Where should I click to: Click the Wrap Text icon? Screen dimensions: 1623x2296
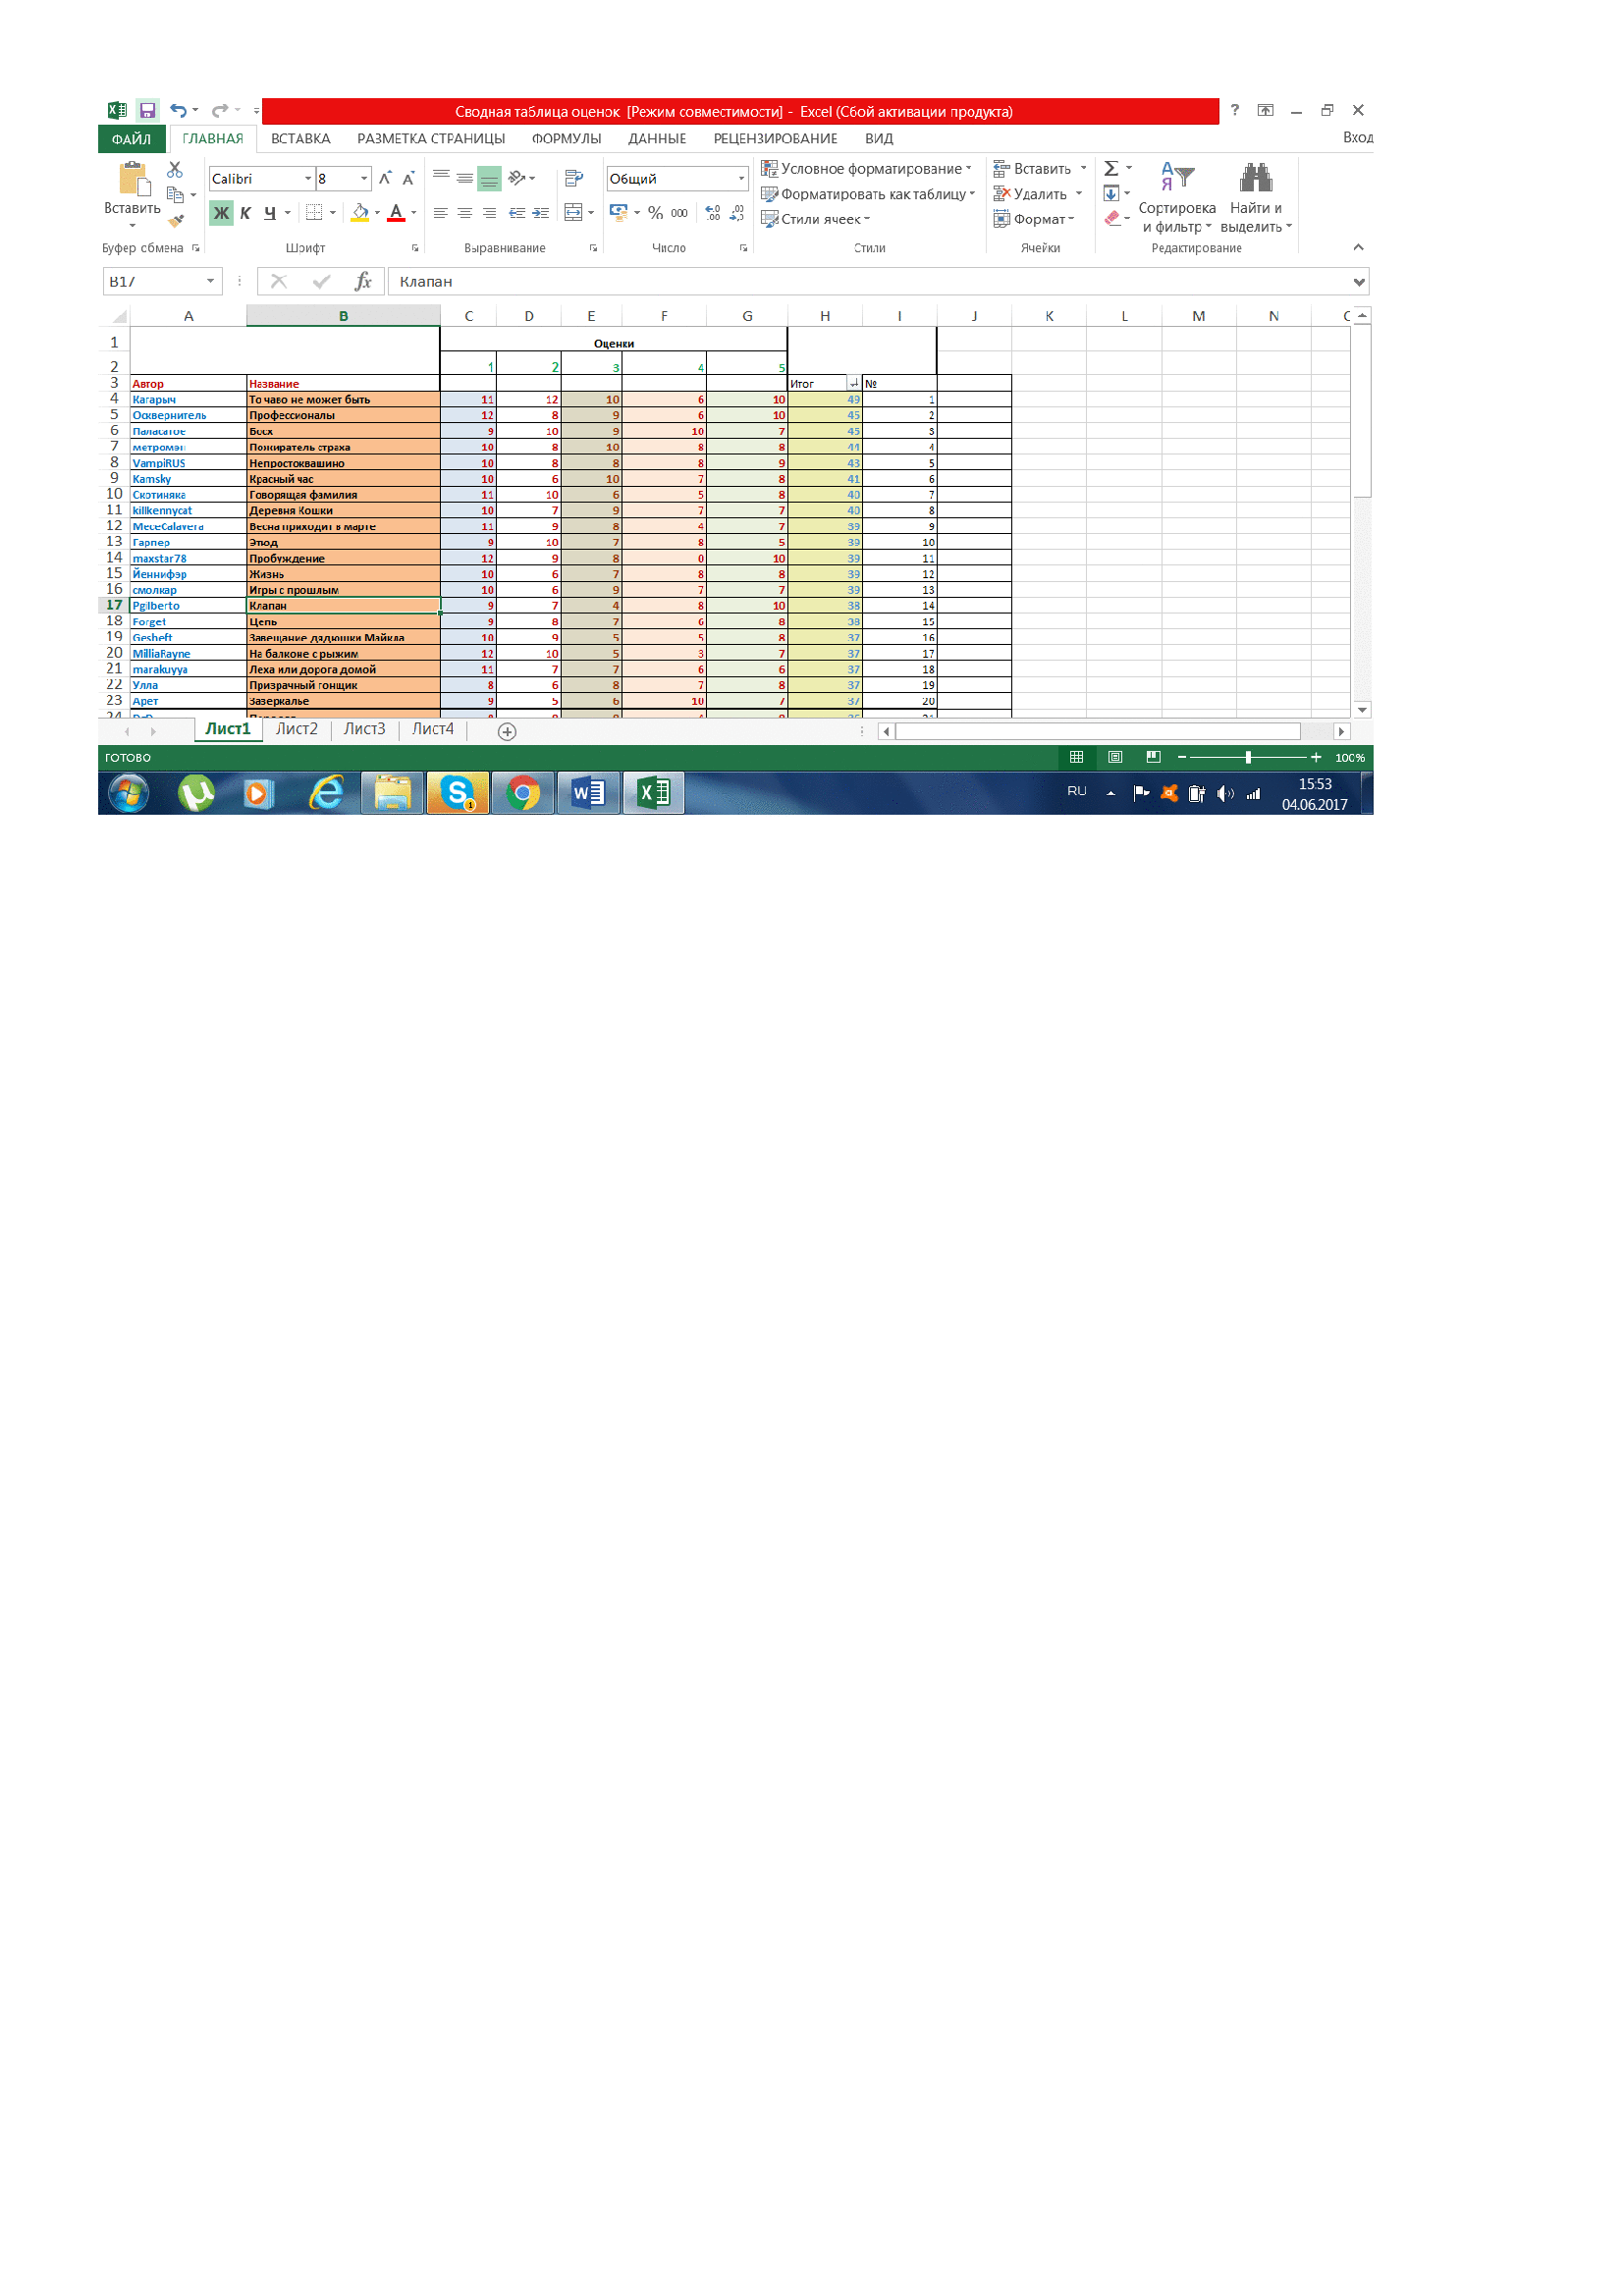(x=574, y=179)
